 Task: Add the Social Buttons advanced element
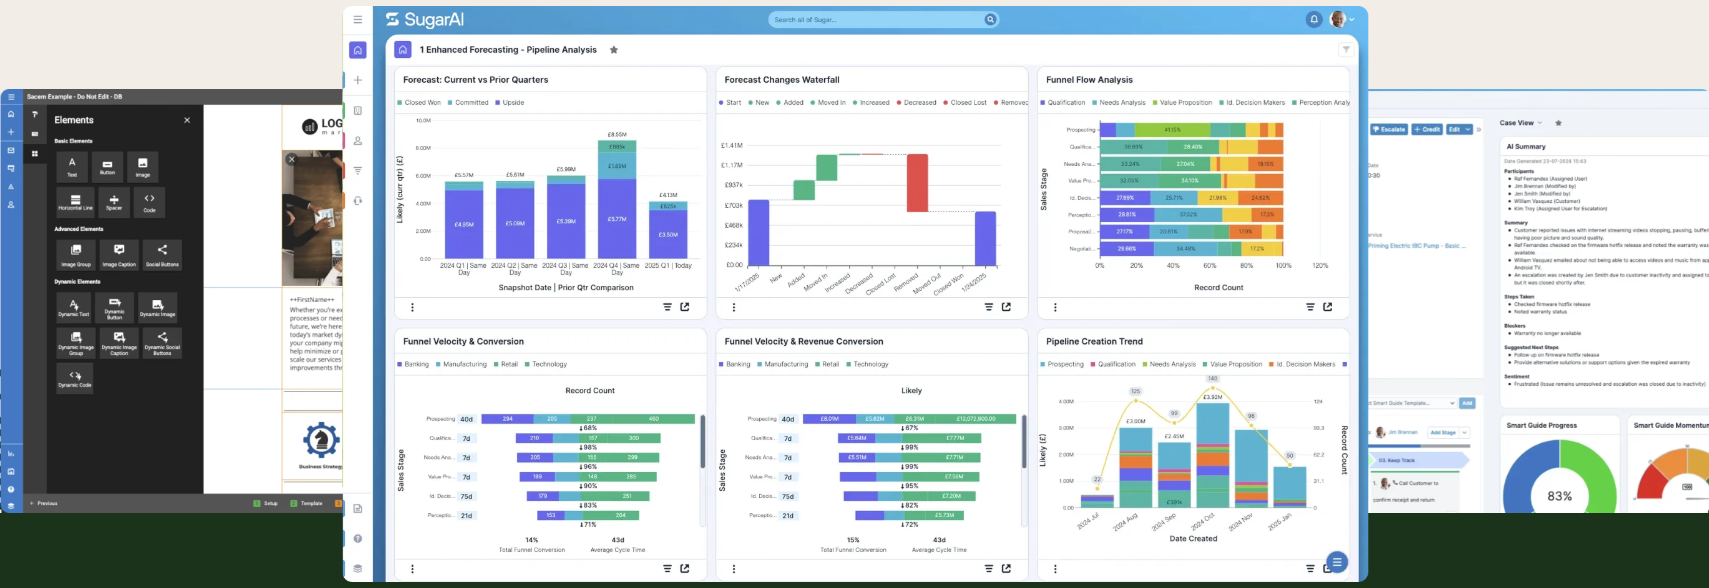tap(162, 255)
